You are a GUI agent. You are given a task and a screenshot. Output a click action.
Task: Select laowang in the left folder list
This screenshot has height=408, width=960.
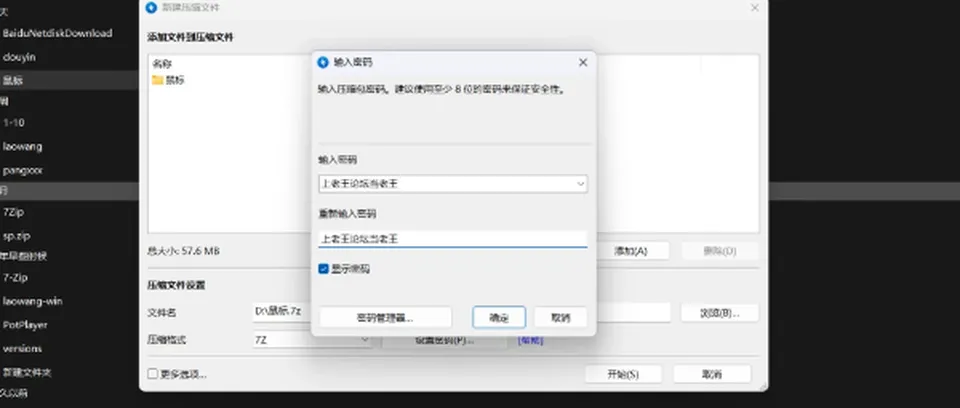click(22, 146)
